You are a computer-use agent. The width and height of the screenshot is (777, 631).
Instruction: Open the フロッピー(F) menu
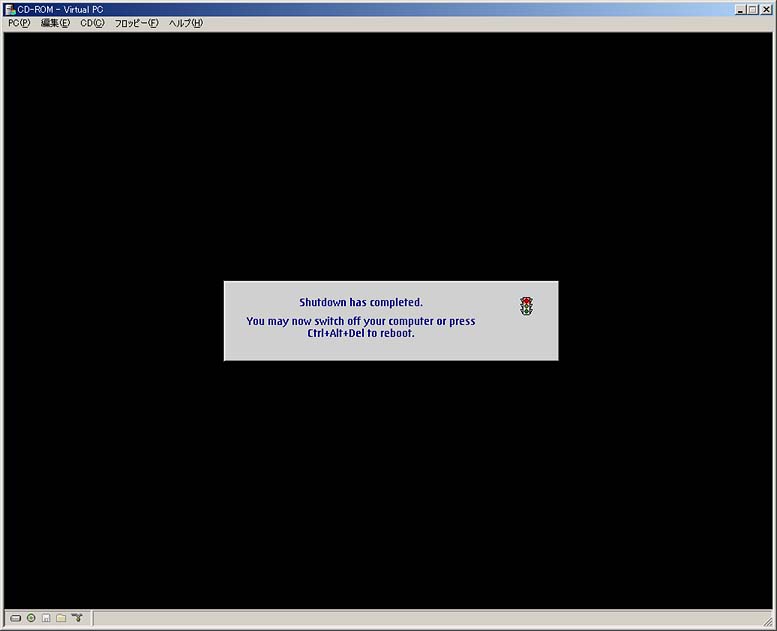point(136,23)
